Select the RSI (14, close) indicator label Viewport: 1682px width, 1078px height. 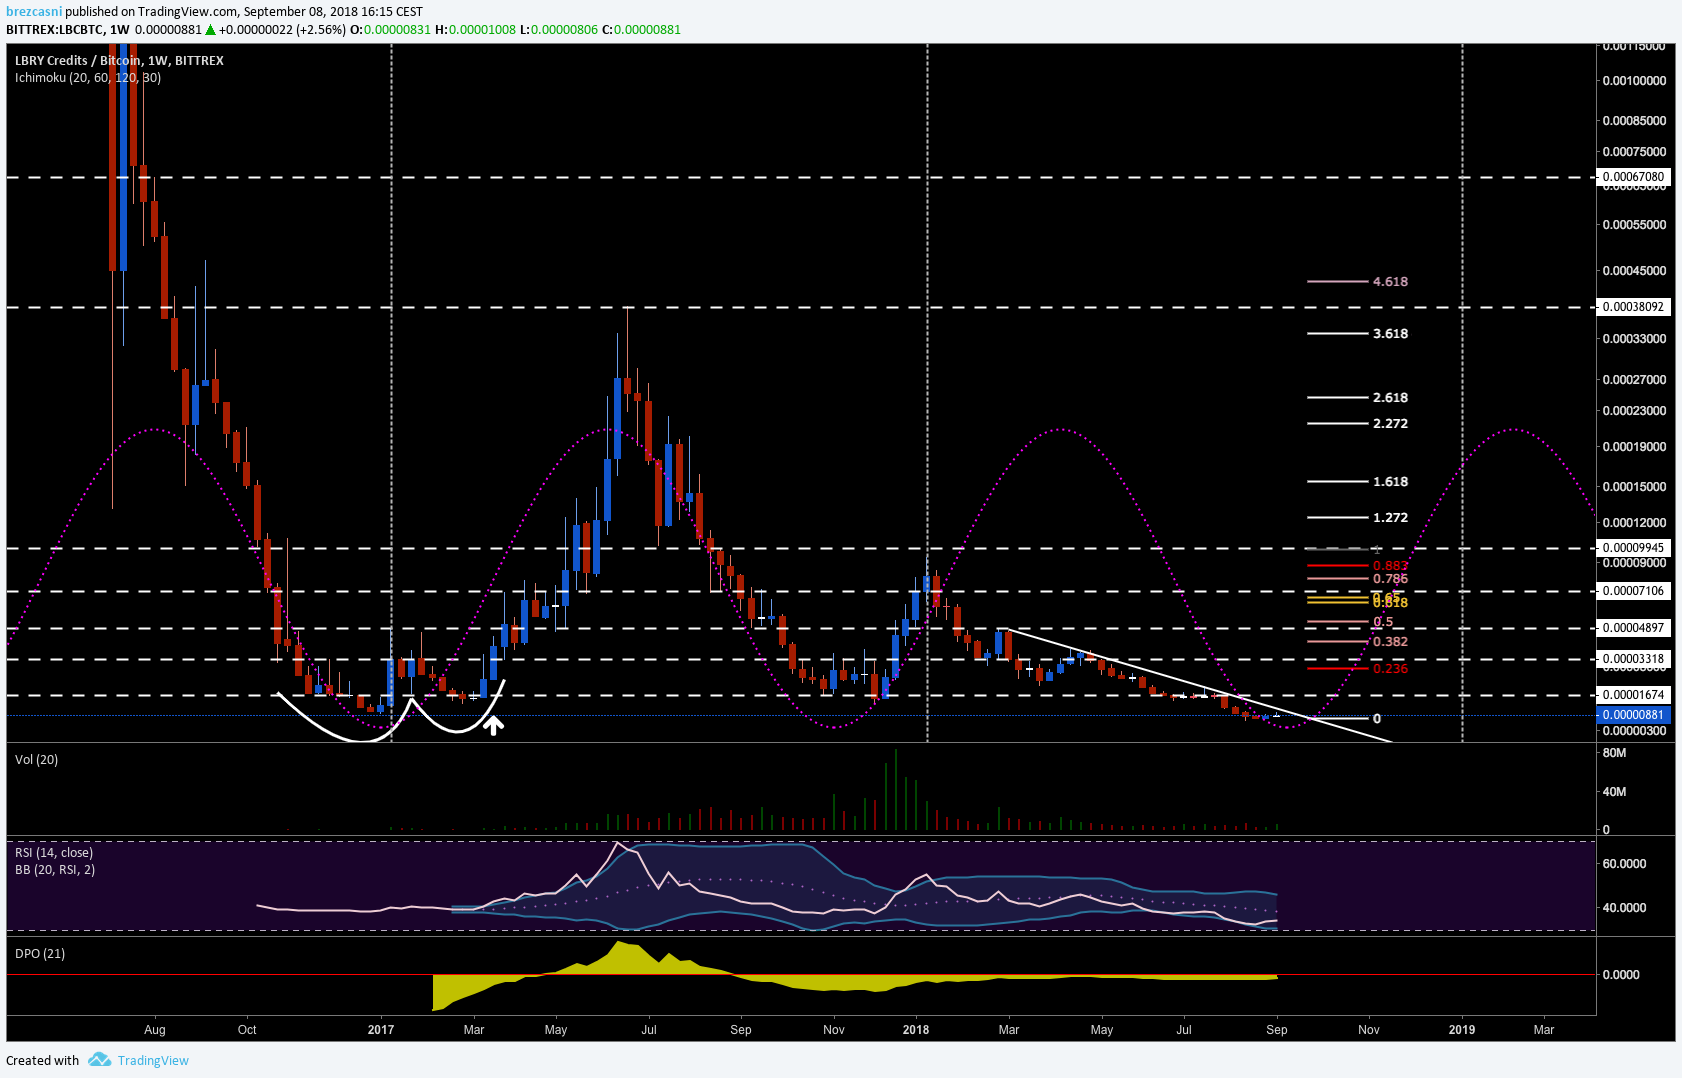coord(54,853)
